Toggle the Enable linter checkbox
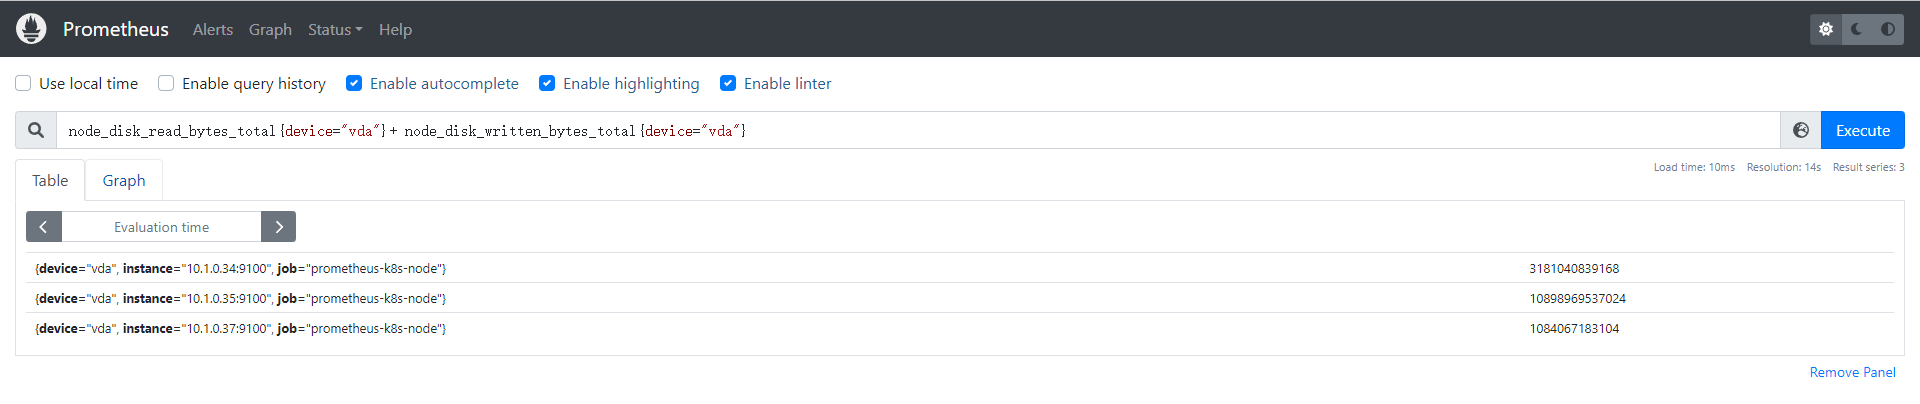This screenshot has height=404, width=1920. [728, 83]
